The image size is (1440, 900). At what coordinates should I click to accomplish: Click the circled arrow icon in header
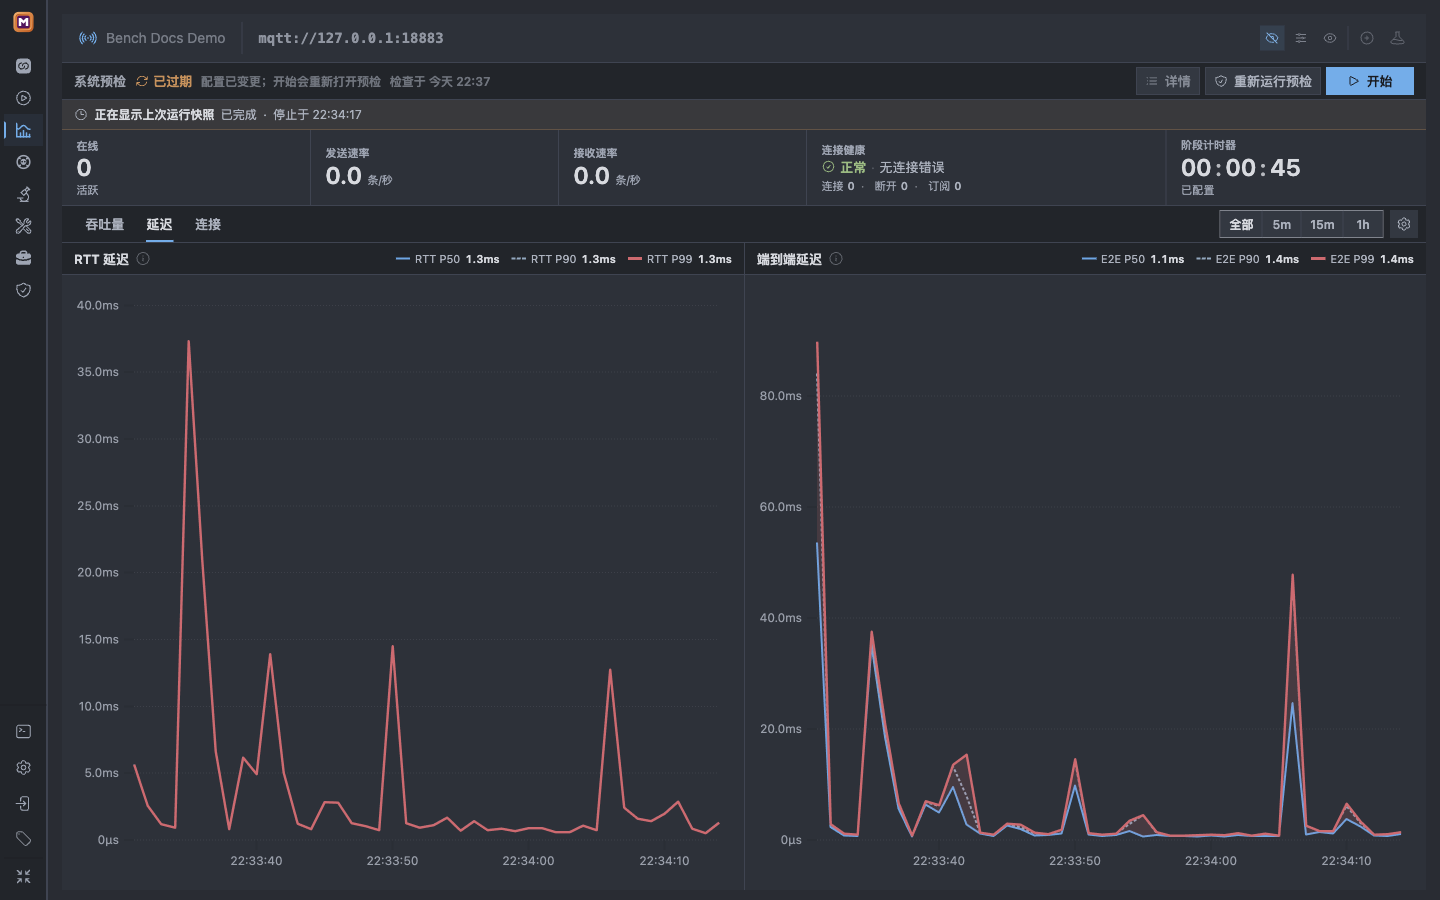coord(1367,38)
